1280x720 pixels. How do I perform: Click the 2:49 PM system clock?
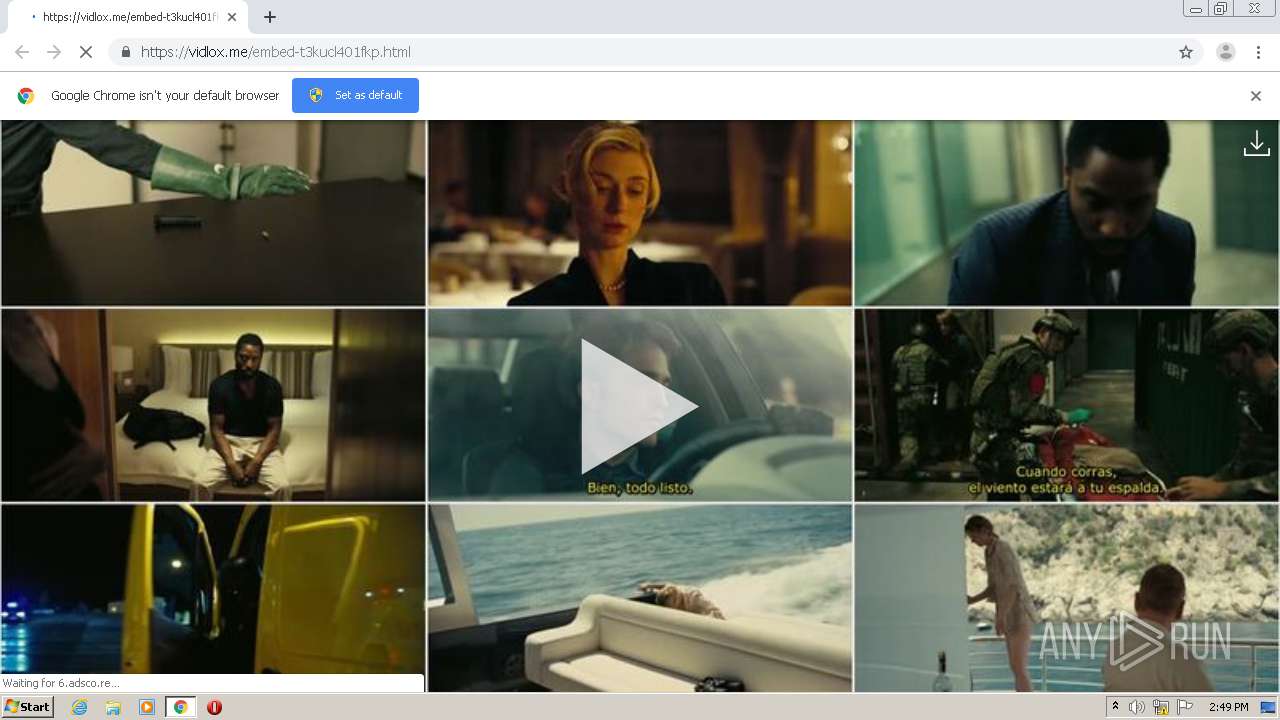pos(1228,707)
